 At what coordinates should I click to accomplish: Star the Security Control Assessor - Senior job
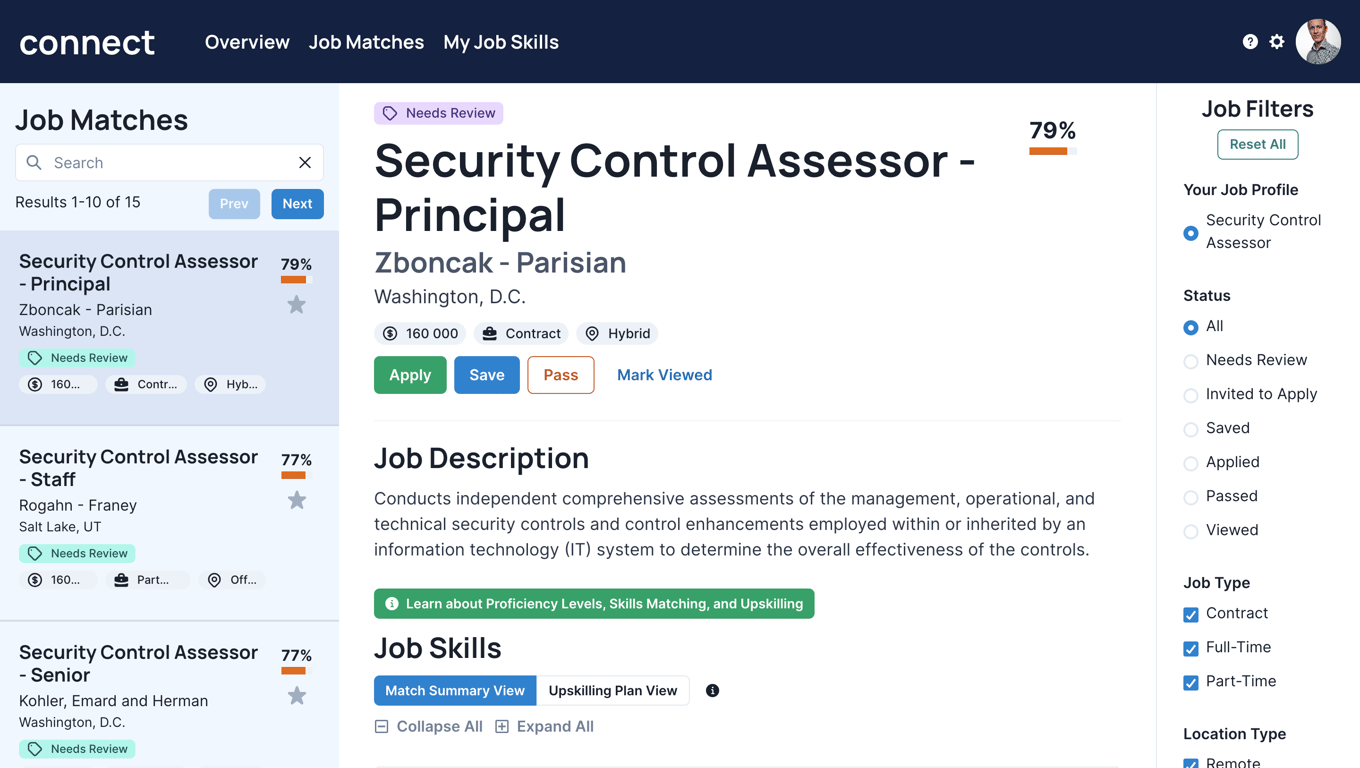point(296,696)
